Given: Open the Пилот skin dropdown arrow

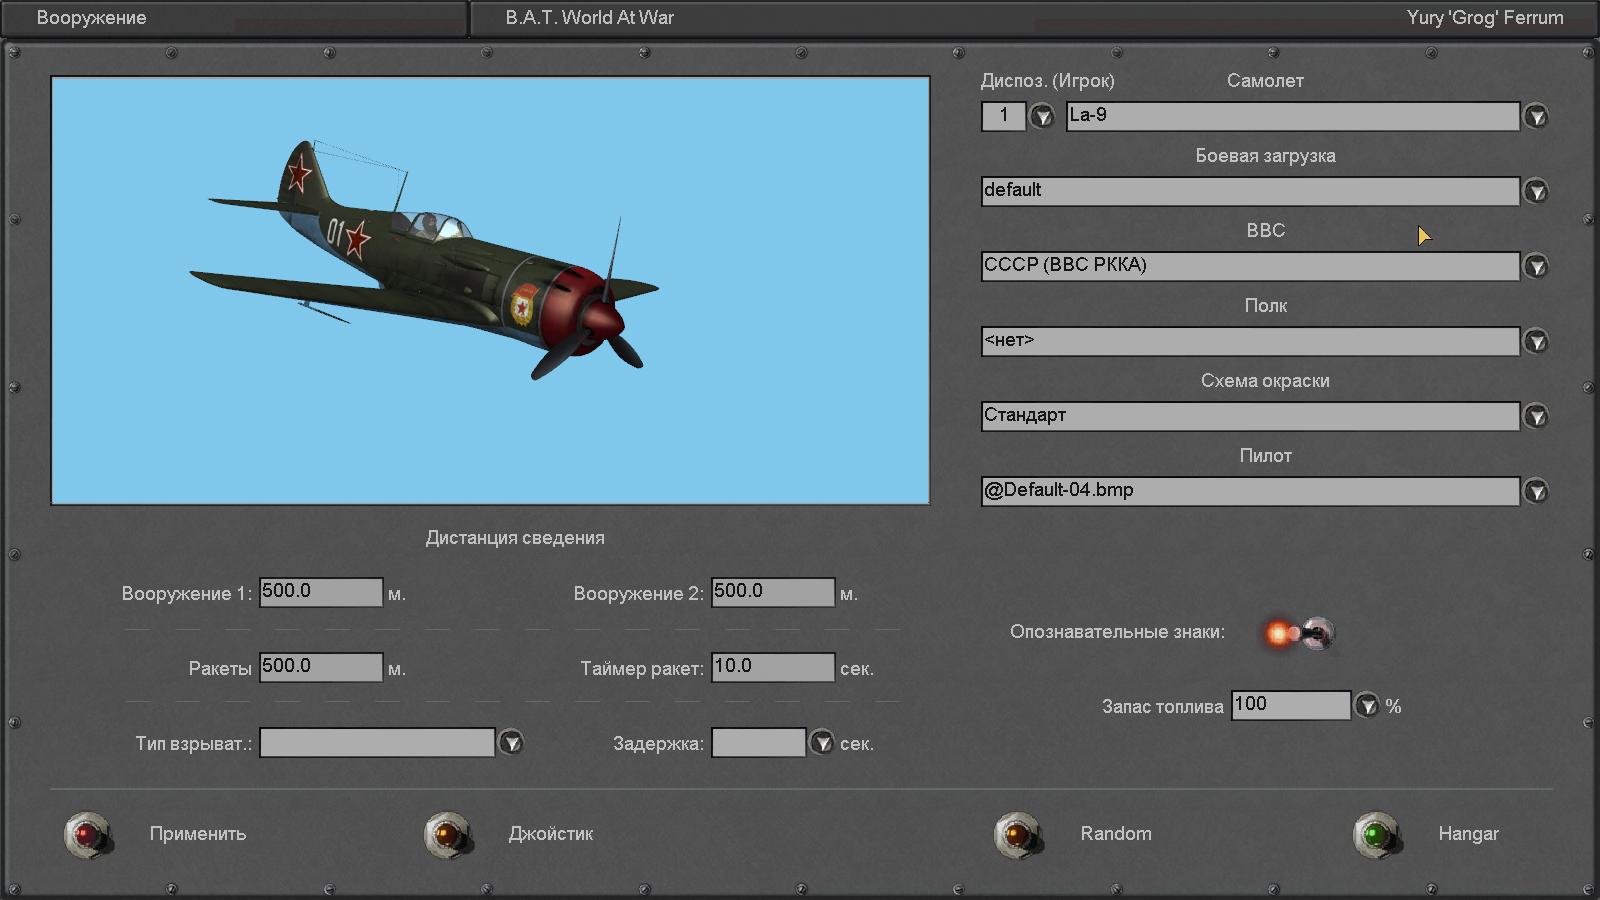Looking at the screenshot, I should (1536, 491).
